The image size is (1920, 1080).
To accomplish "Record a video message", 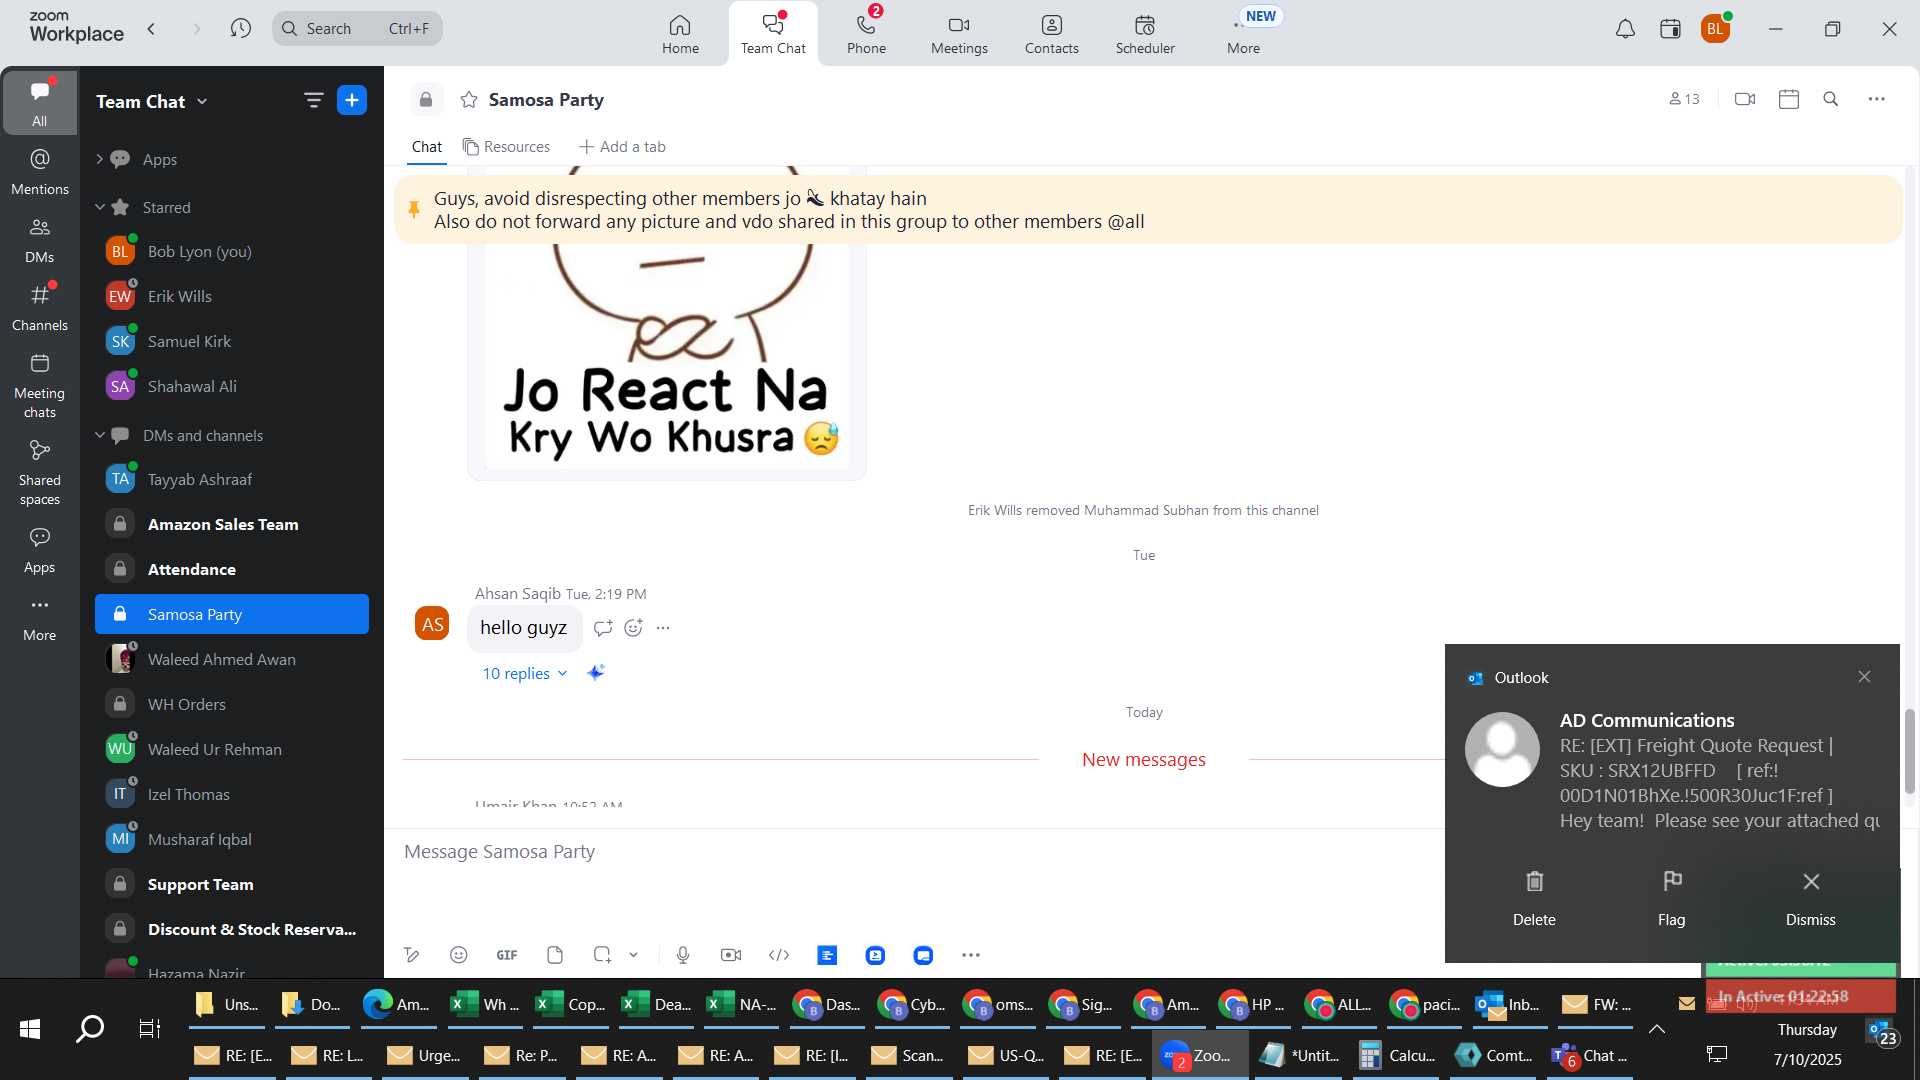I will [731, 955].
